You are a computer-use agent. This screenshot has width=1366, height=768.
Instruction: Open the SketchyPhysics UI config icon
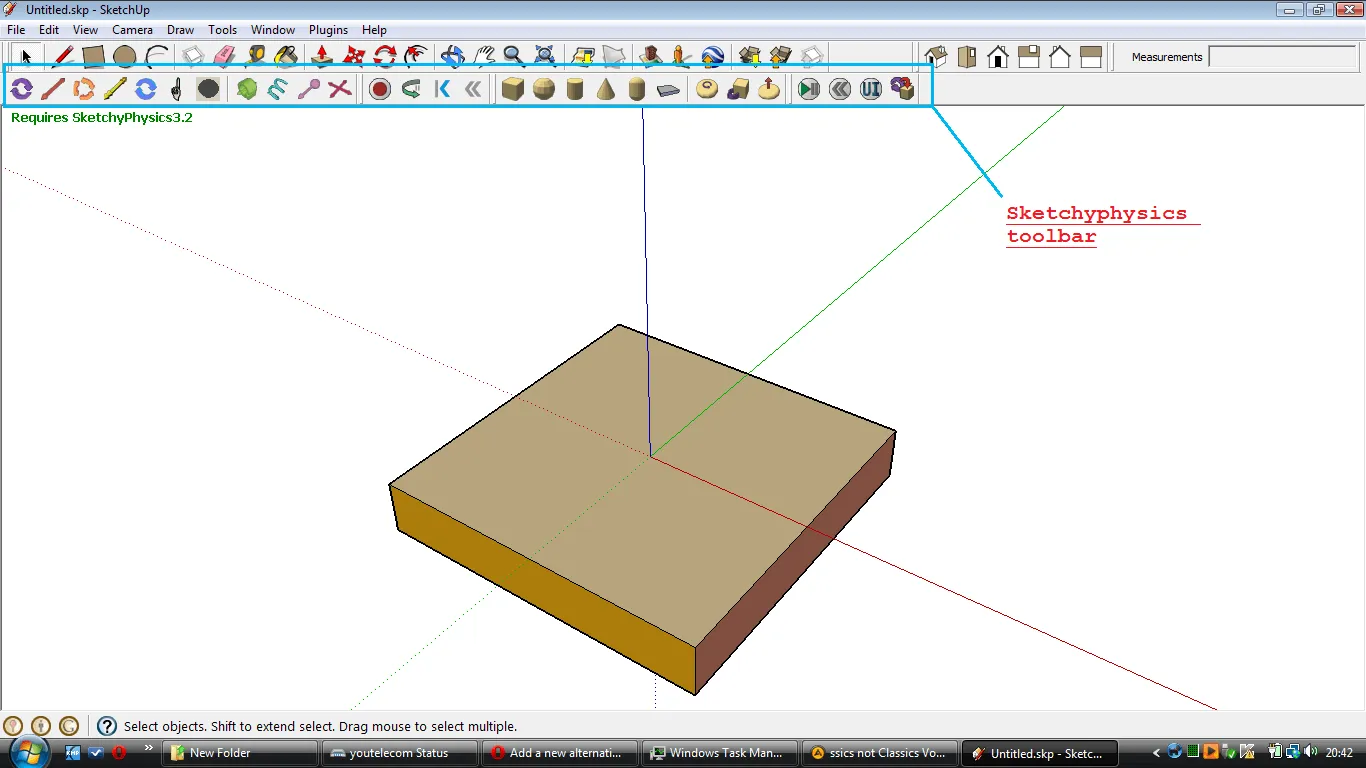(x=870, y=89)
